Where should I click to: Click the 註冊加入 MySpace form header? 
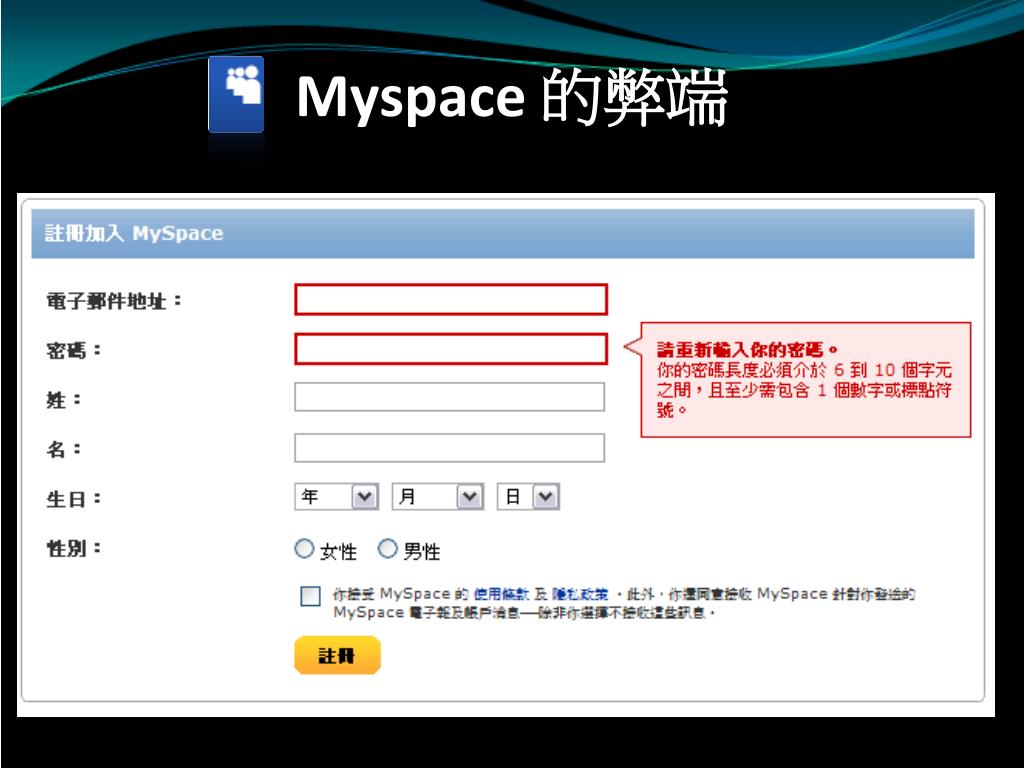point(503,233)
